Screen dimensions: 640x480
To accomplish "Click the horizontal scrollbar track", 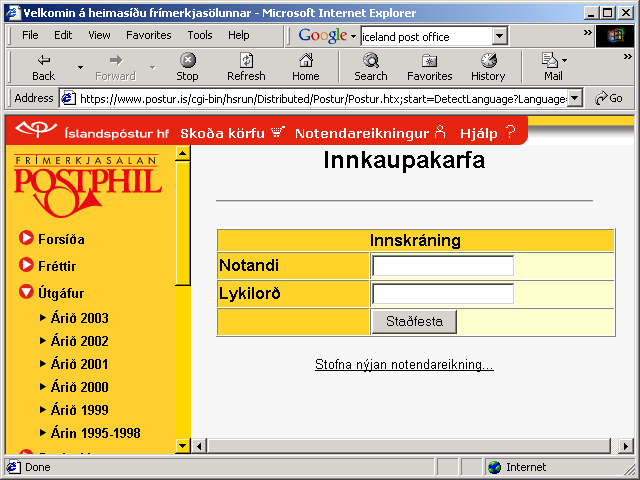I will (x=412, y=446).
